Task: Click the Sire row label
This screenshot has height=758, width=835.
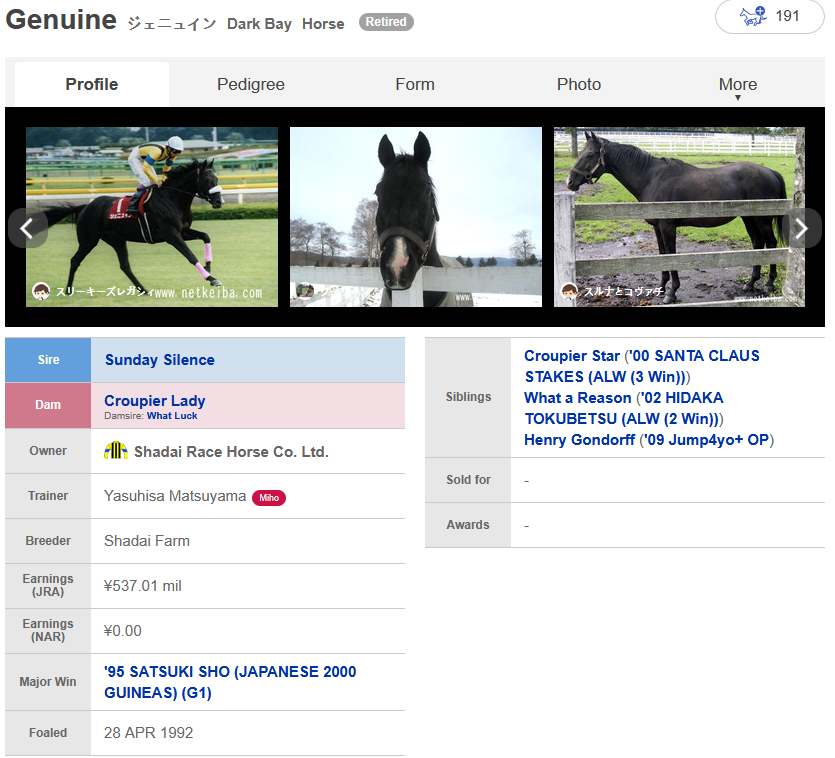Action: pos(48,360)
